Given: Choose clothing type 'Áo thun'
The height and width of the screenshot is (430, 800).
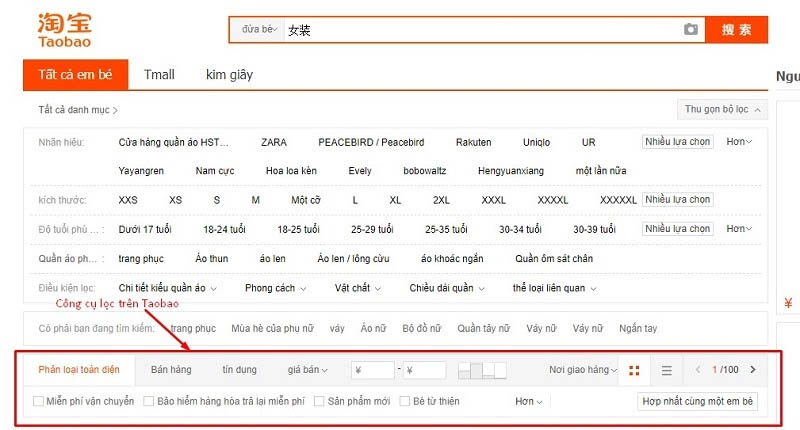Looking at the screenshot, I should [x=211, y=259].
